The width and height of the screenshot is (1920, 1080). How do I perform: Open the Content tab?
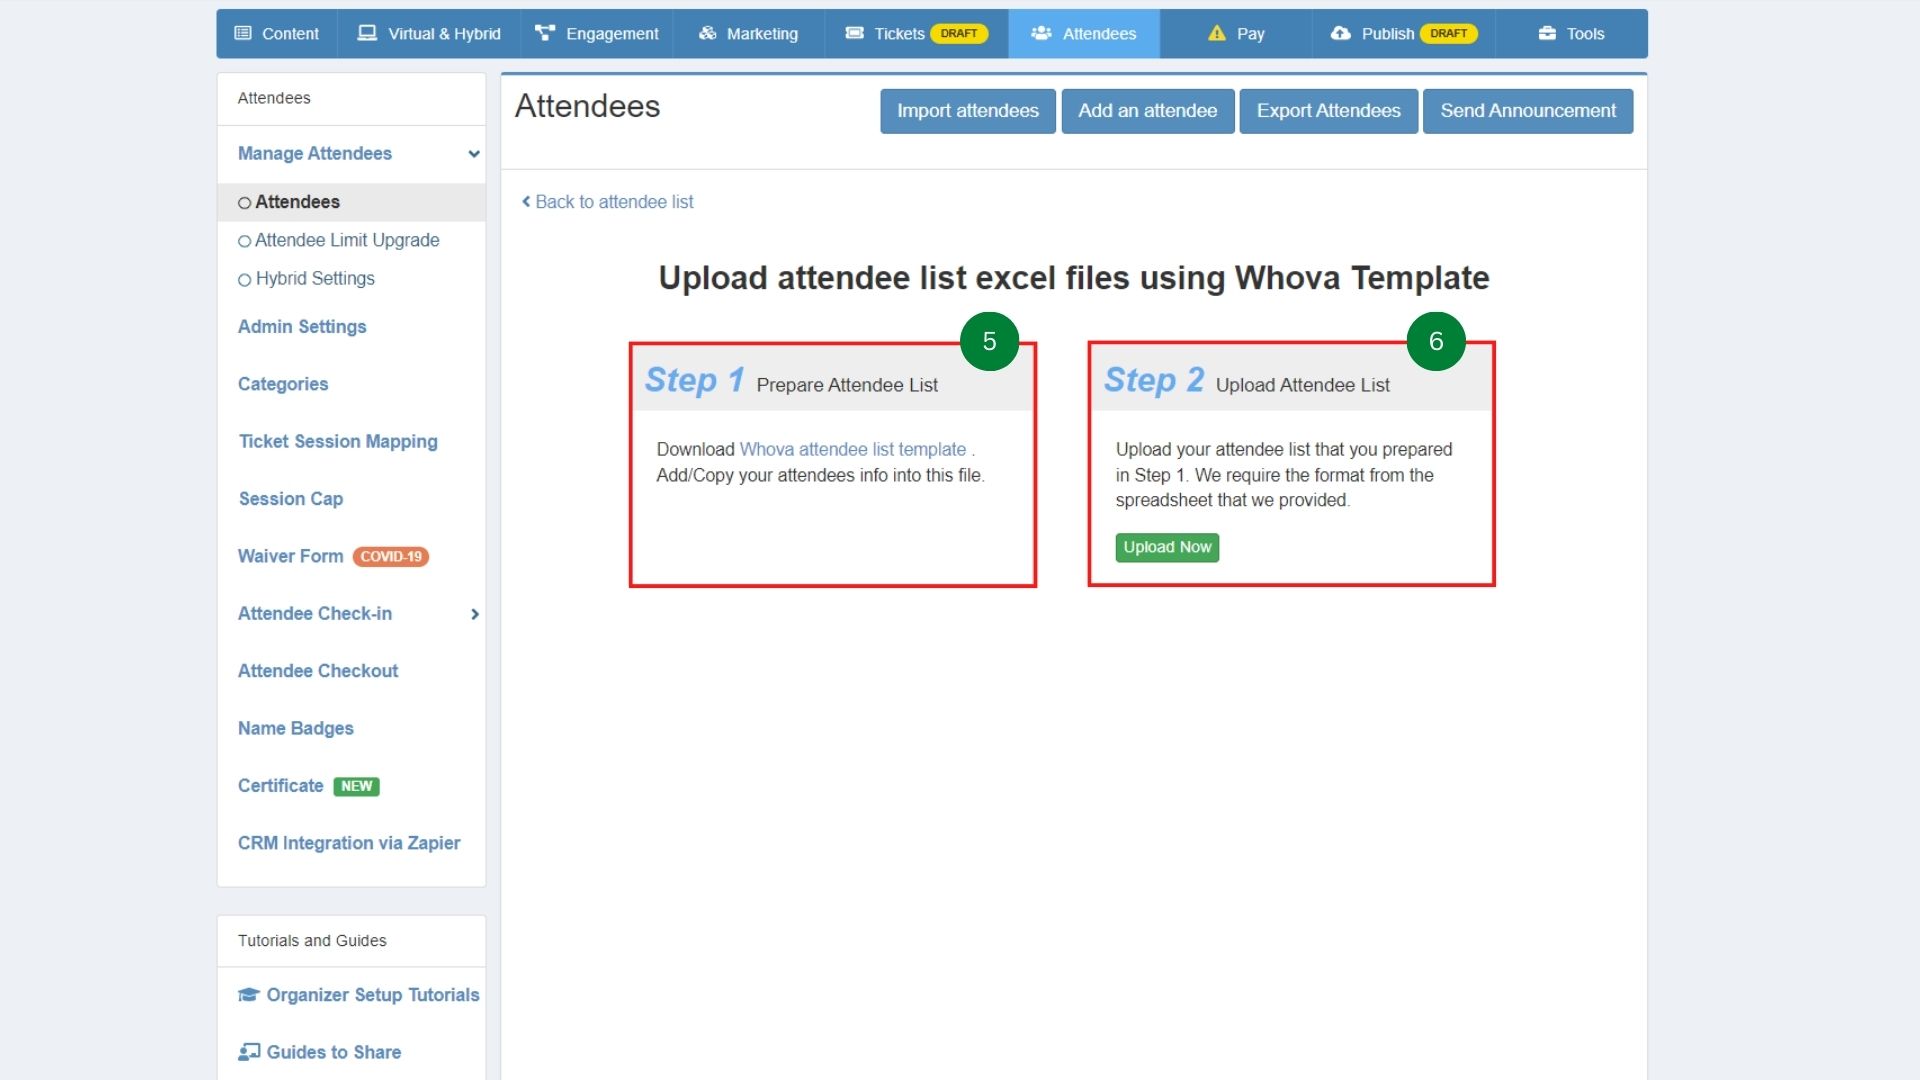(x=277, y=33)
